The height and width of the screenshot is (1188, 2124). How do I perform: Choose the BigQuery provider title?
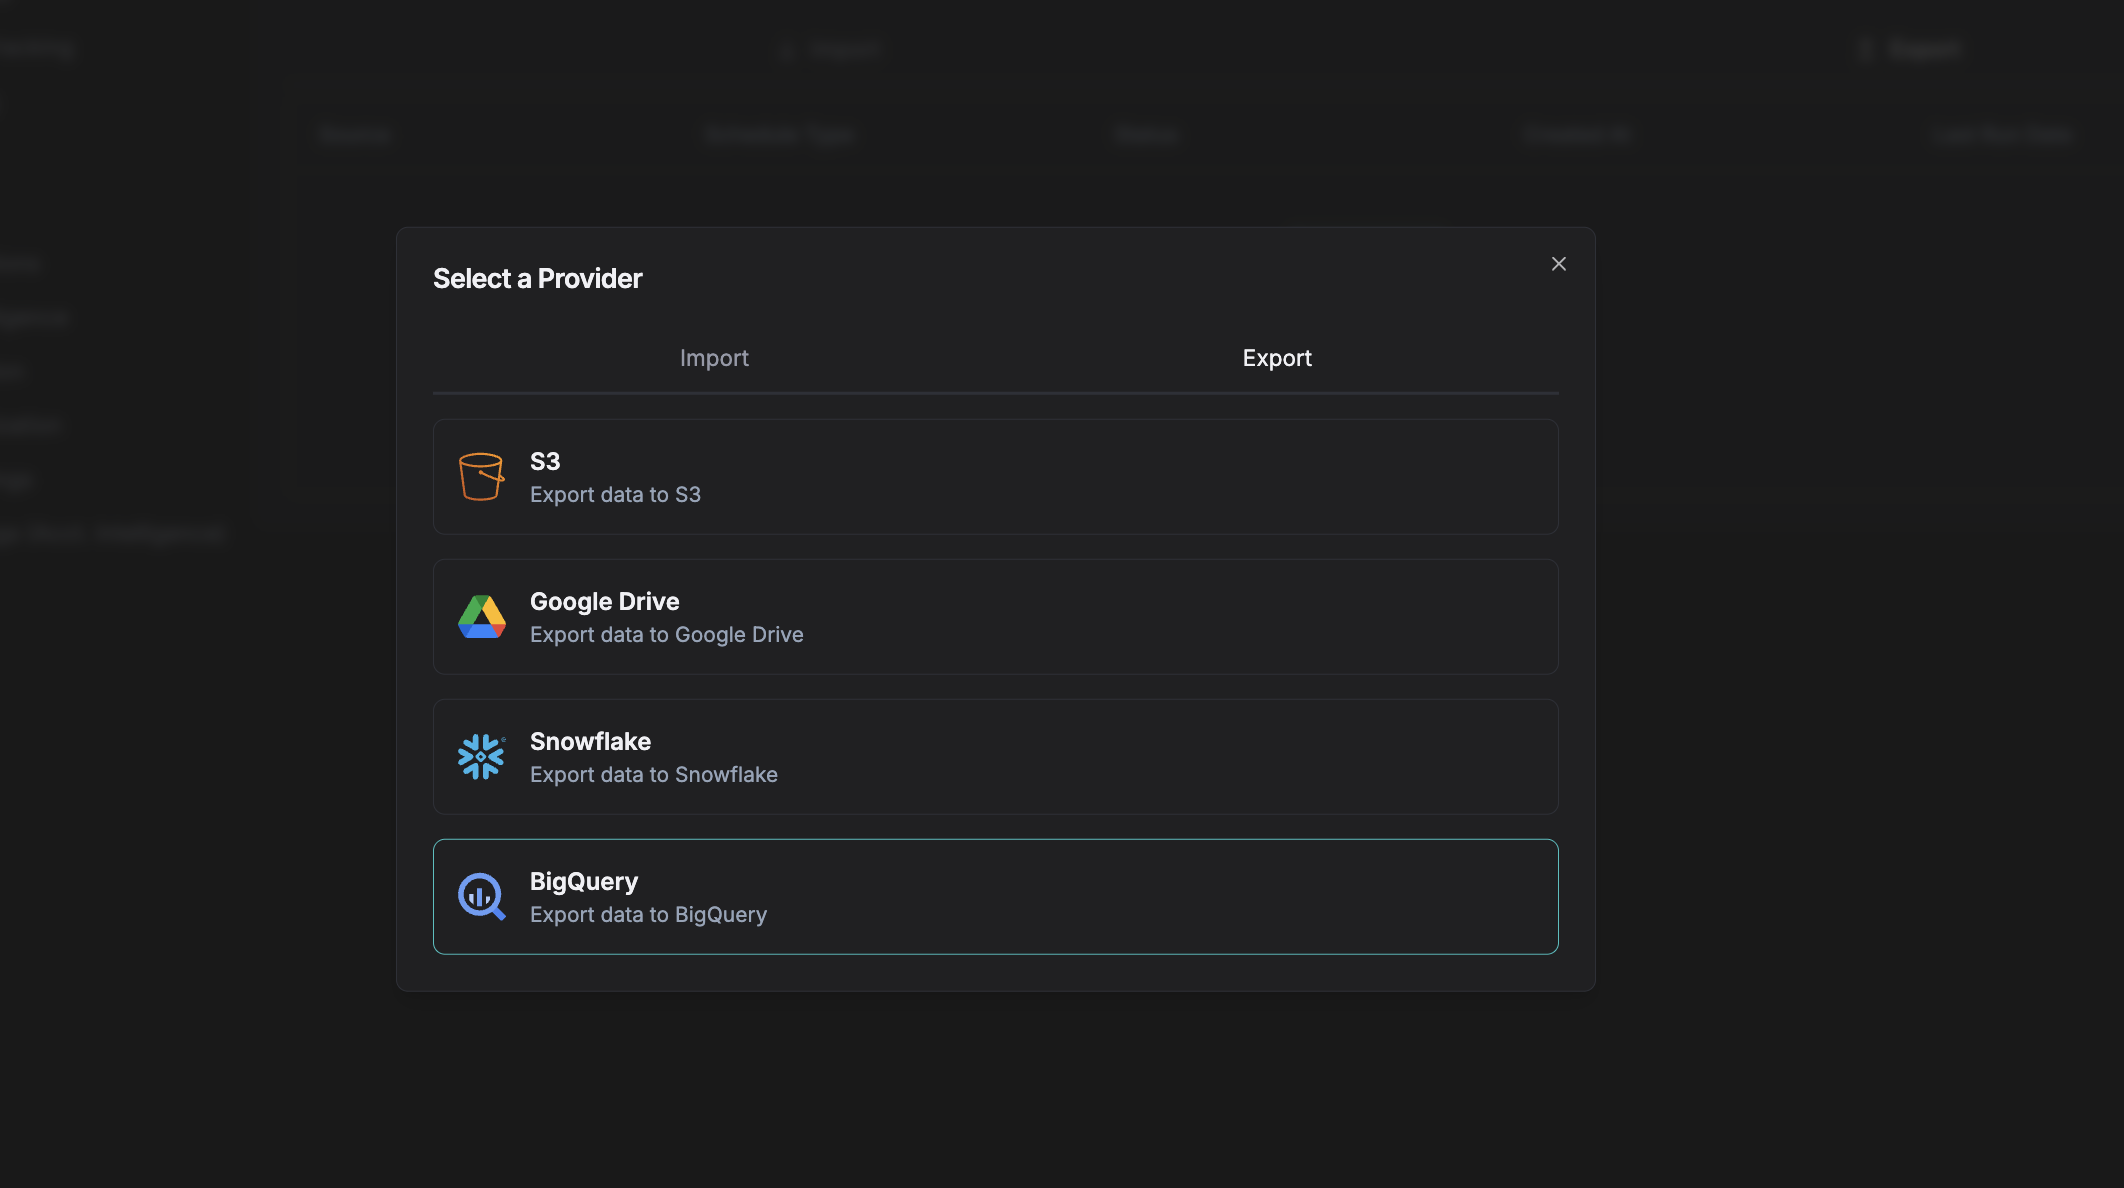click(x=583, y=882)
